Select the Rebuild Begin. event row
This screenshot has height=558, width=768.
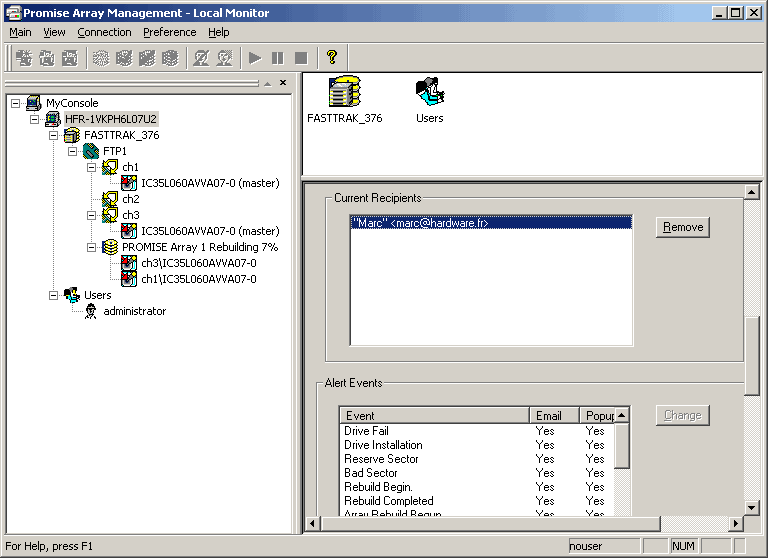[477, 487]
